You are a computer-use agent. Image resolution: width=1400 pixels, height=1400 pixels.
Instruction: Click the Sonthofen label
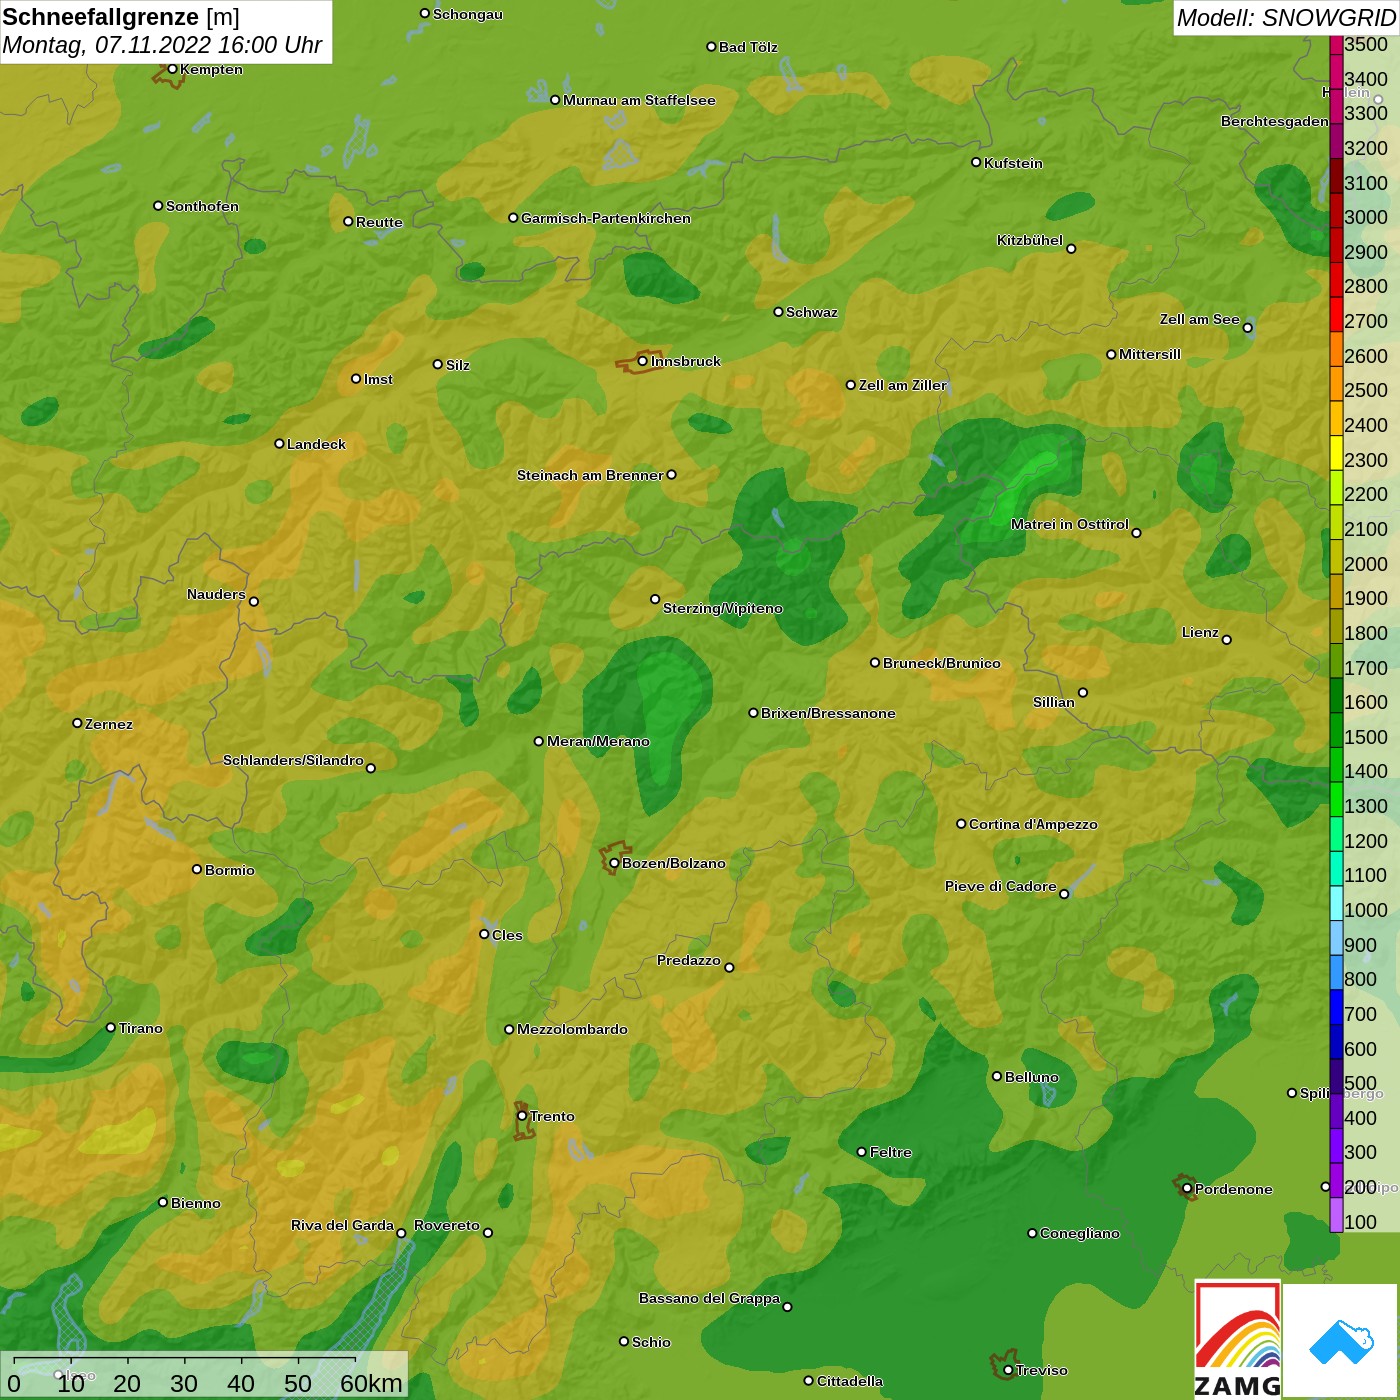202,206
